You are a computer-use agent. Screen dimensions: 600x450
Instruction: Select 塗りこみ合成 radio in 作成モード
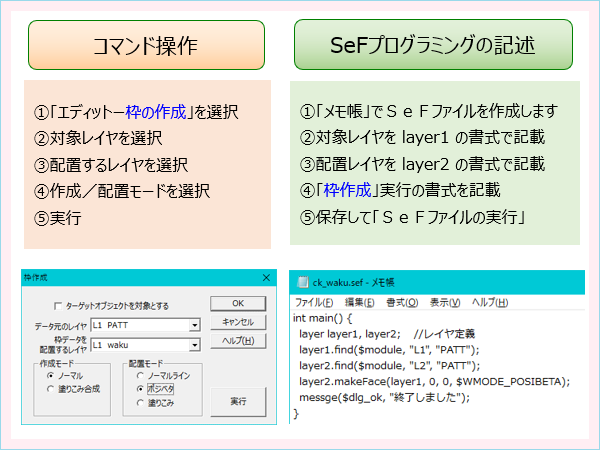40,390
